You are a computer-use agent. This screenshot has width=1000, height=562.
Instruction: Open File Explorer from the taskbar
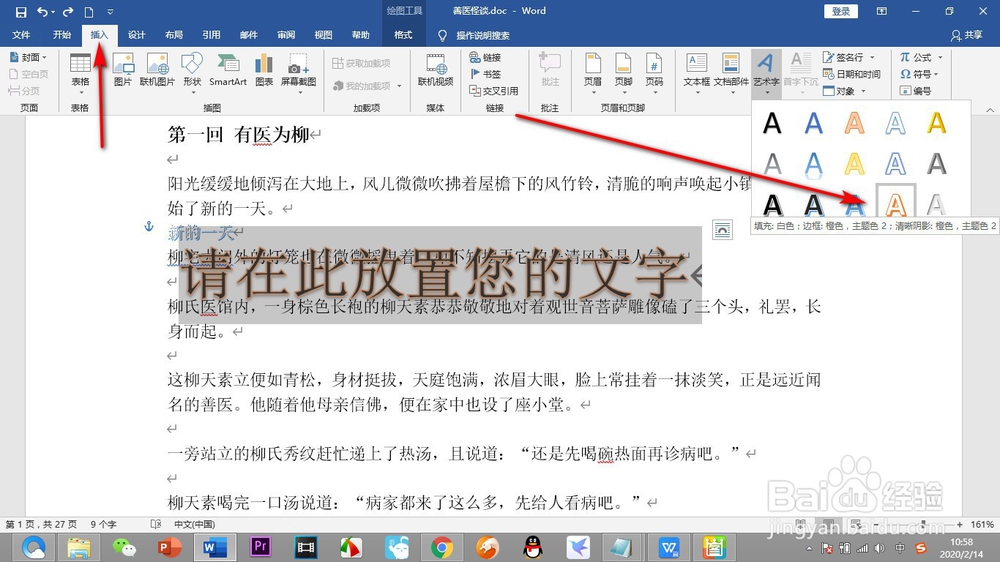click(78, 547)
